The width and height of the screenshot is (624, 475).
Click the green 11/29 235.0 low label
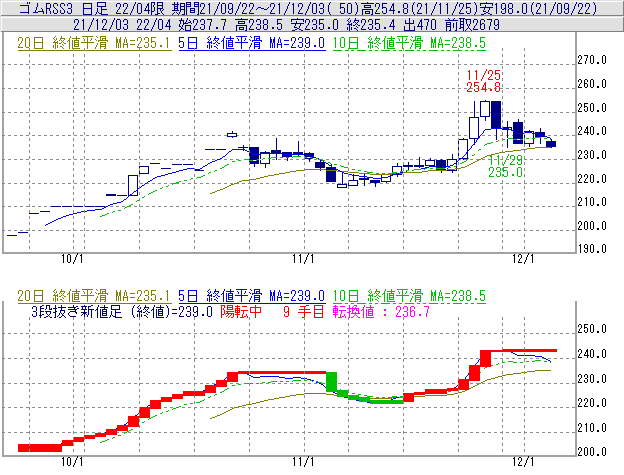coord(505,166)
